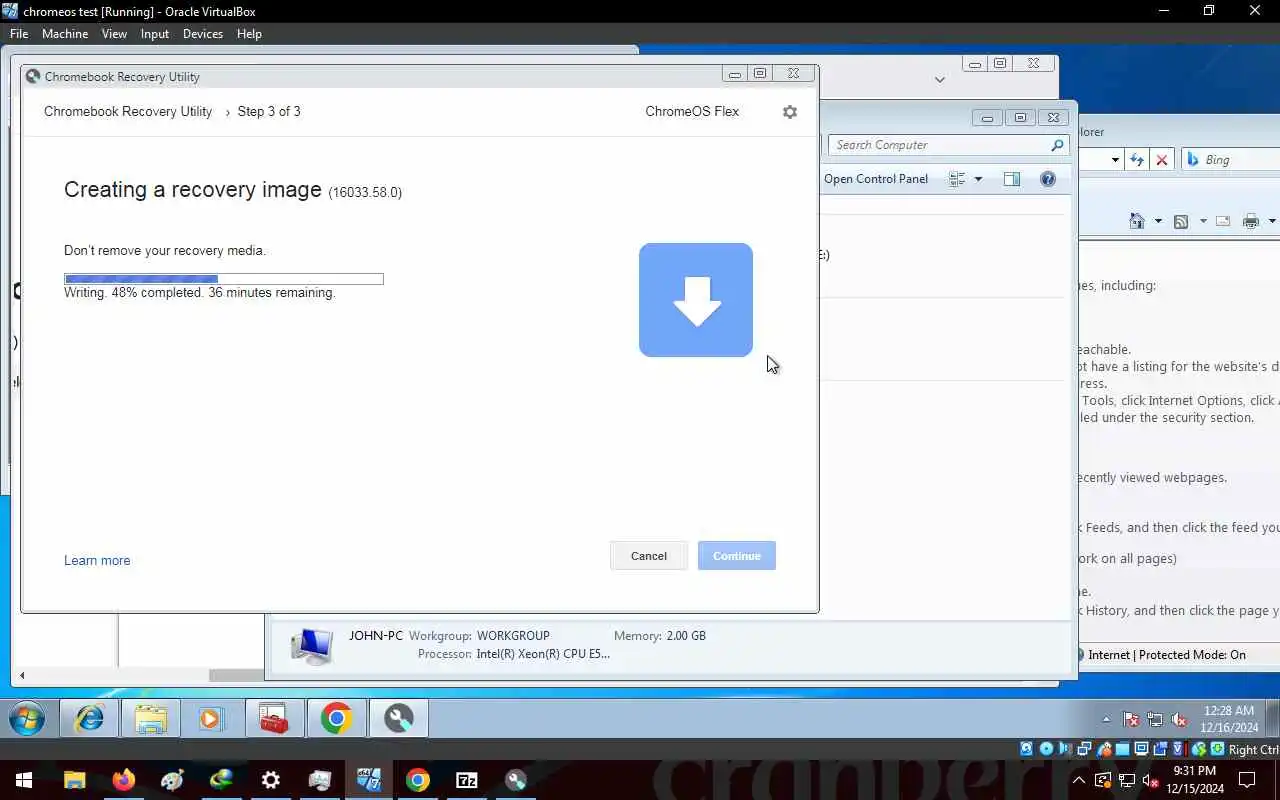Open VirtualBox Devices menu
This screenshot has width=1280, height=800.
[203, 33]
